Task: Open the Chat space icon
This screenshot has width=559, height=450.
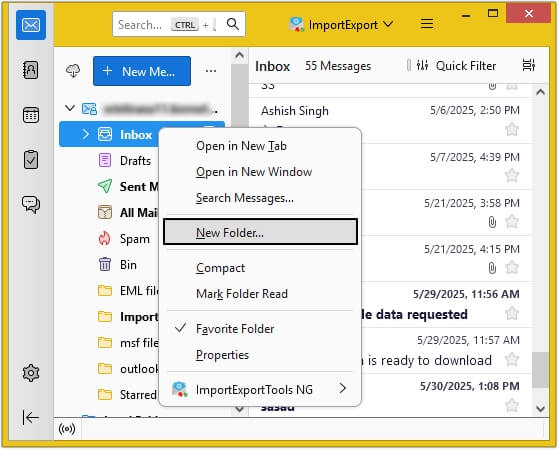Action: point(31,204)
